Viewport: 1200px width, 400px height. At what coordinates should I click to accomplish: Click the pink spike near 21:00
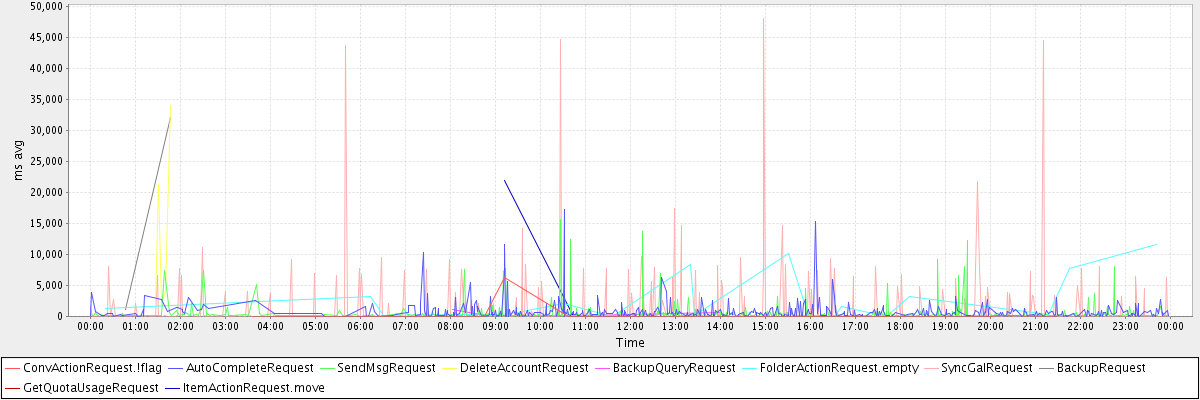point(1043,42)
